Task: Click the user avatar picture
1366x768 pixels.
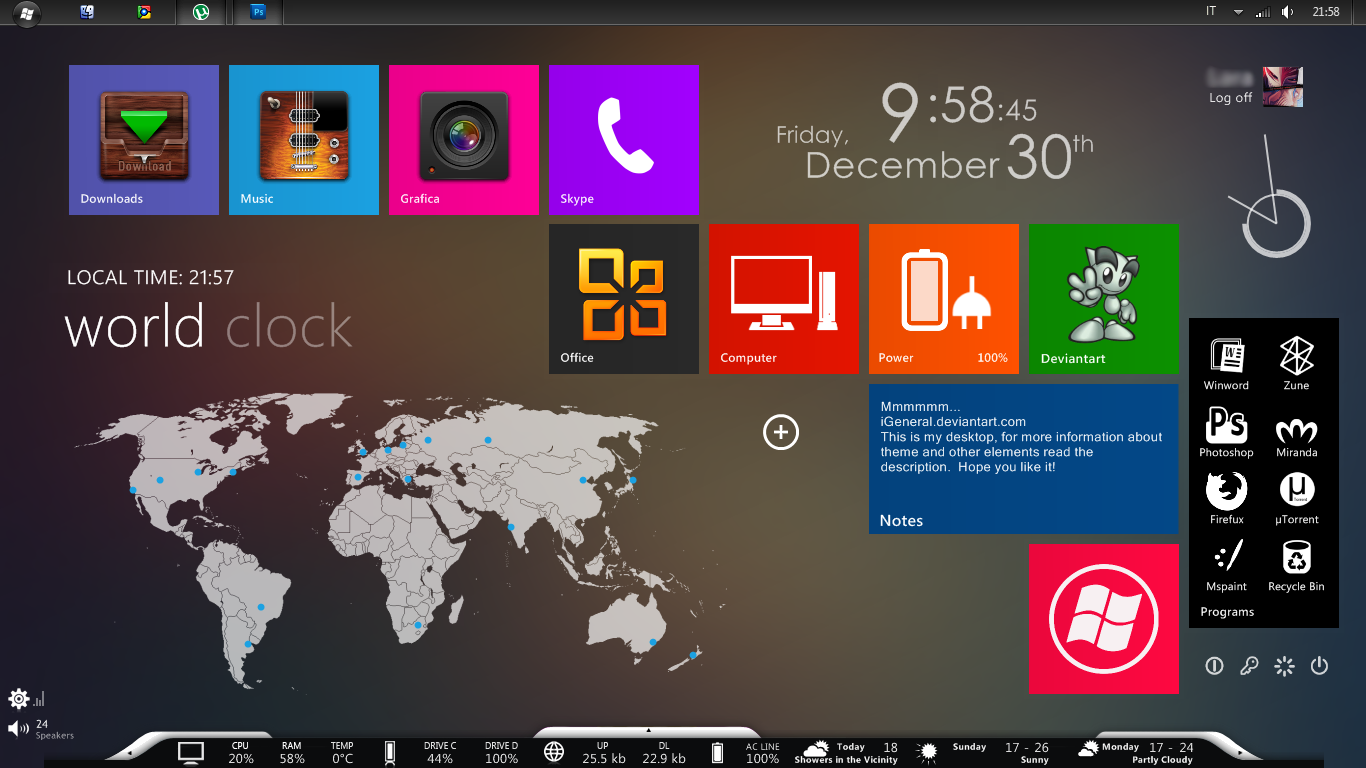Action: (1283, 87)
